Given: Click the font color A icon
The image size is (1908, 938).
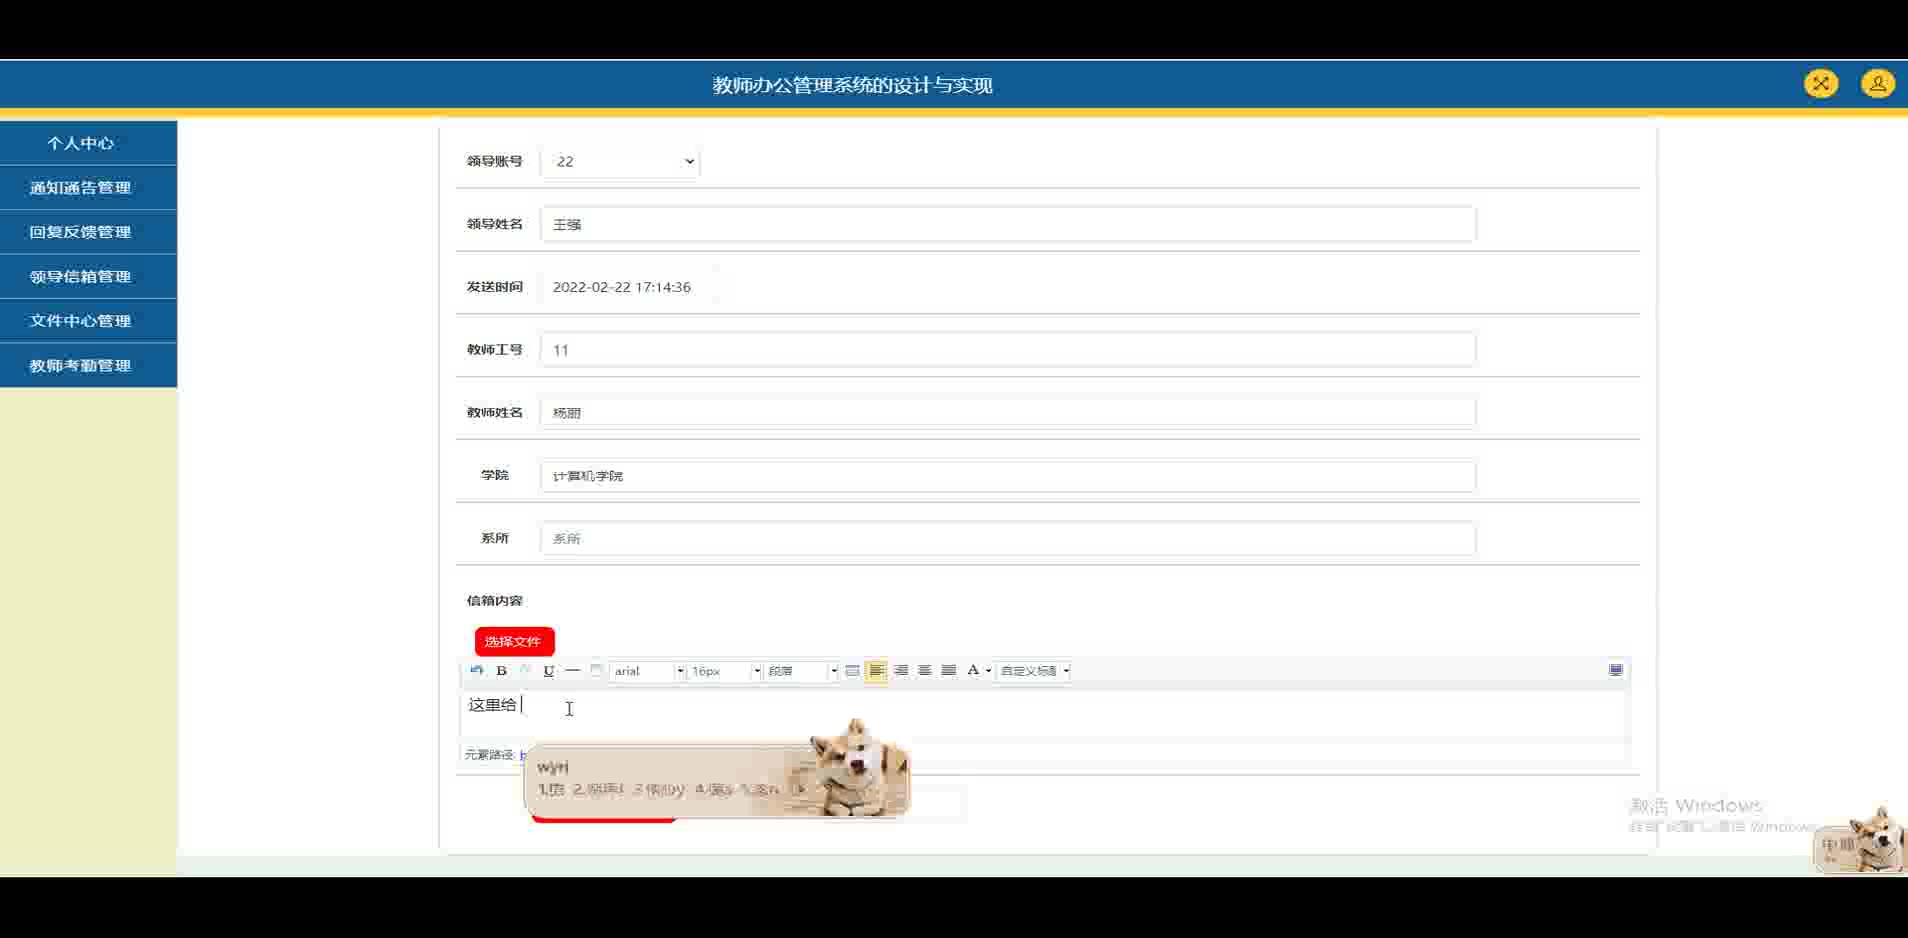Looking at the screenshot, I should click(972, 671).
